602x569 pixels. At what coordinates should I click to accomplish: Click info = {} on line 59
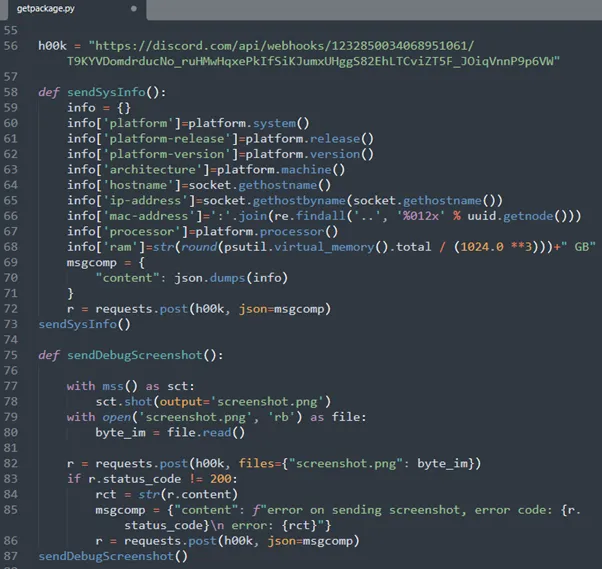point(99,108)
